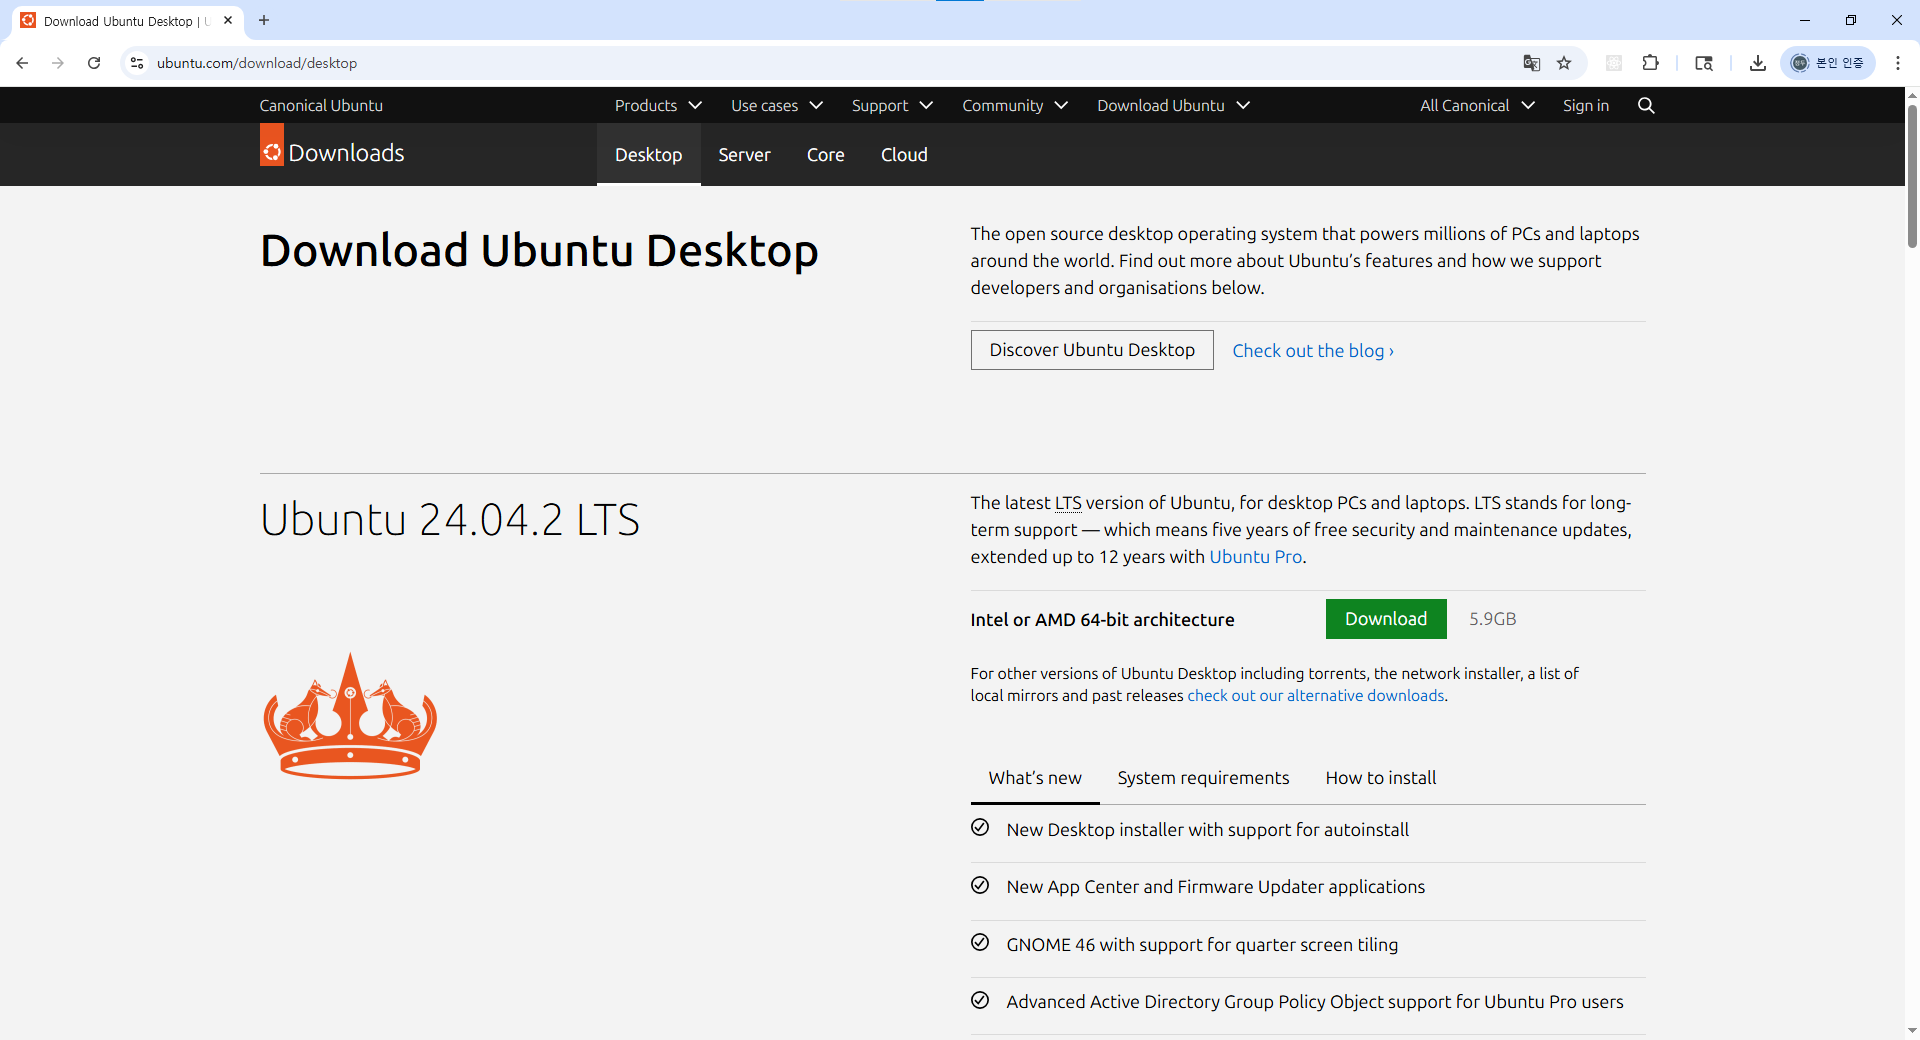Select the What's new tab
The image size is (1920, 1040).
point(1035,778)
